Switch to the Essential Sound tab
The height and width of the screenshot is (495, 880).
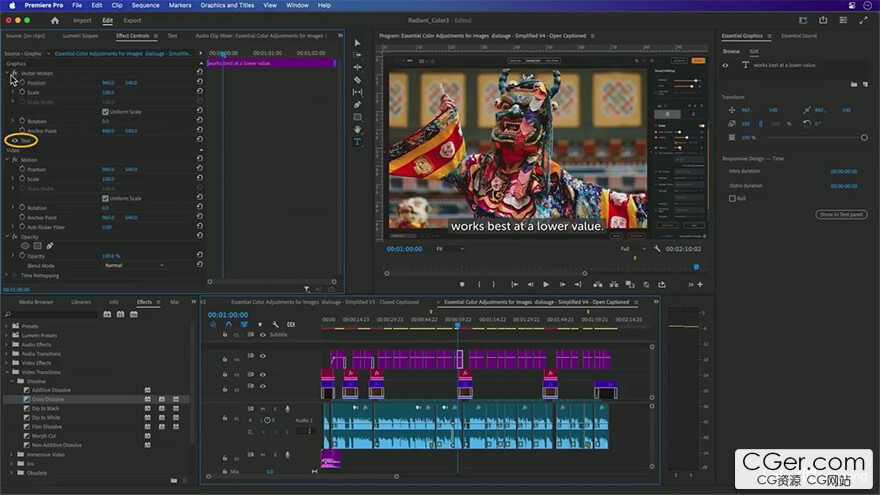pos(799,35)
